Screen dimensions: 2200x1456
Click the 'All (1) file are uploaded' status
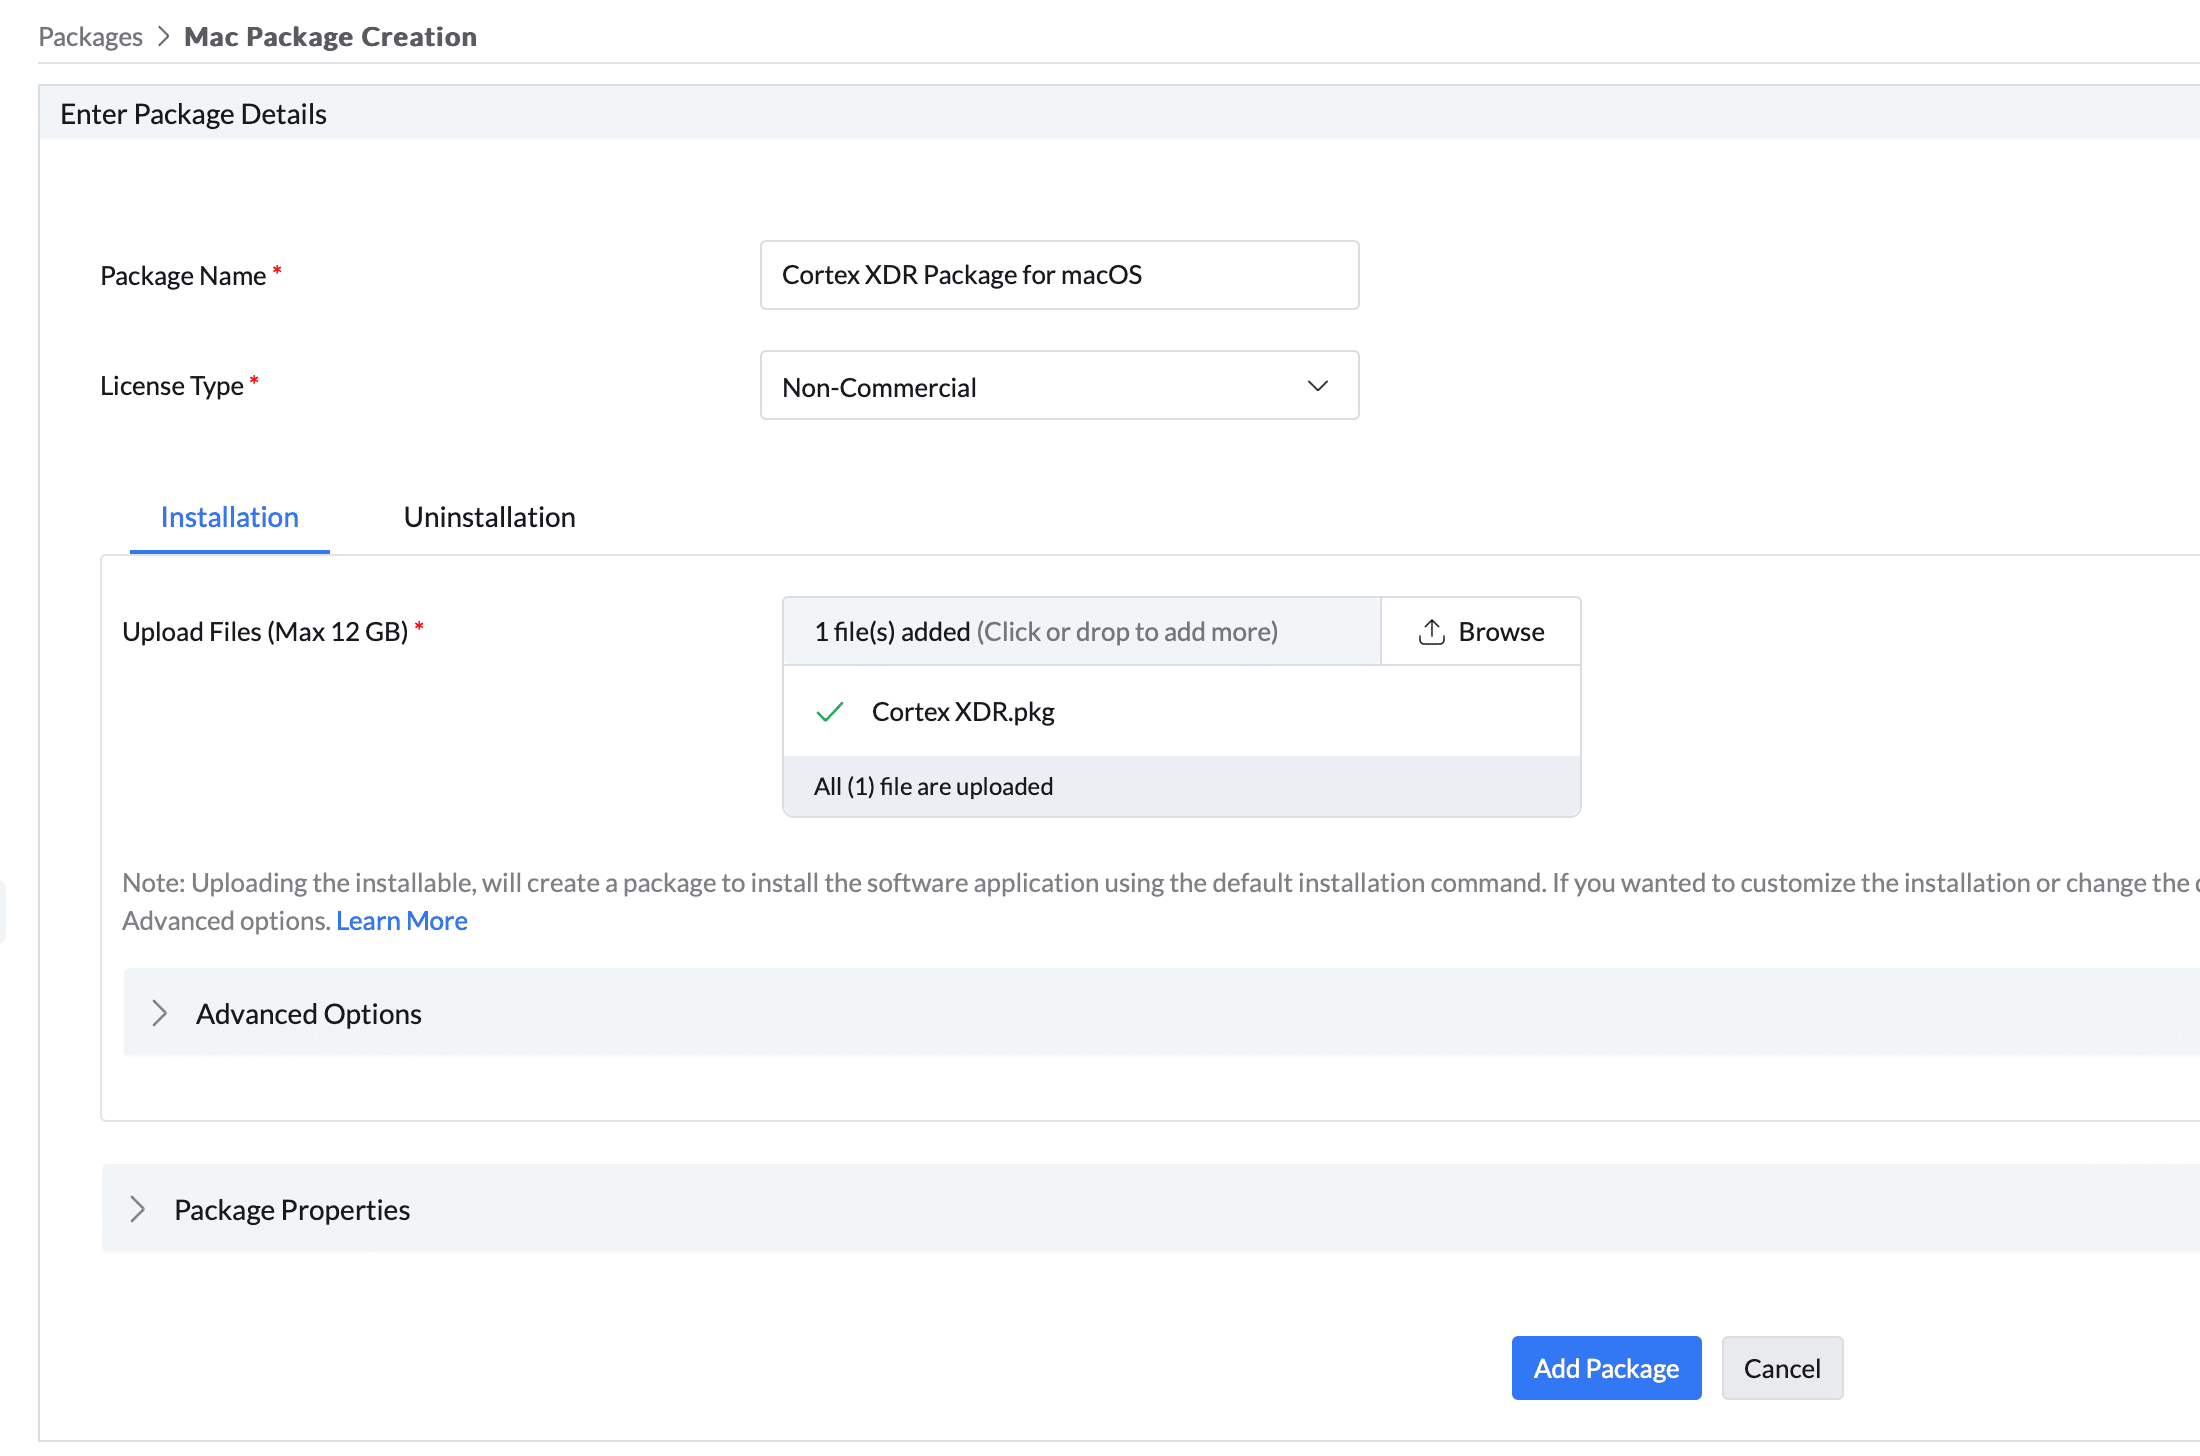tap(933, 787)
